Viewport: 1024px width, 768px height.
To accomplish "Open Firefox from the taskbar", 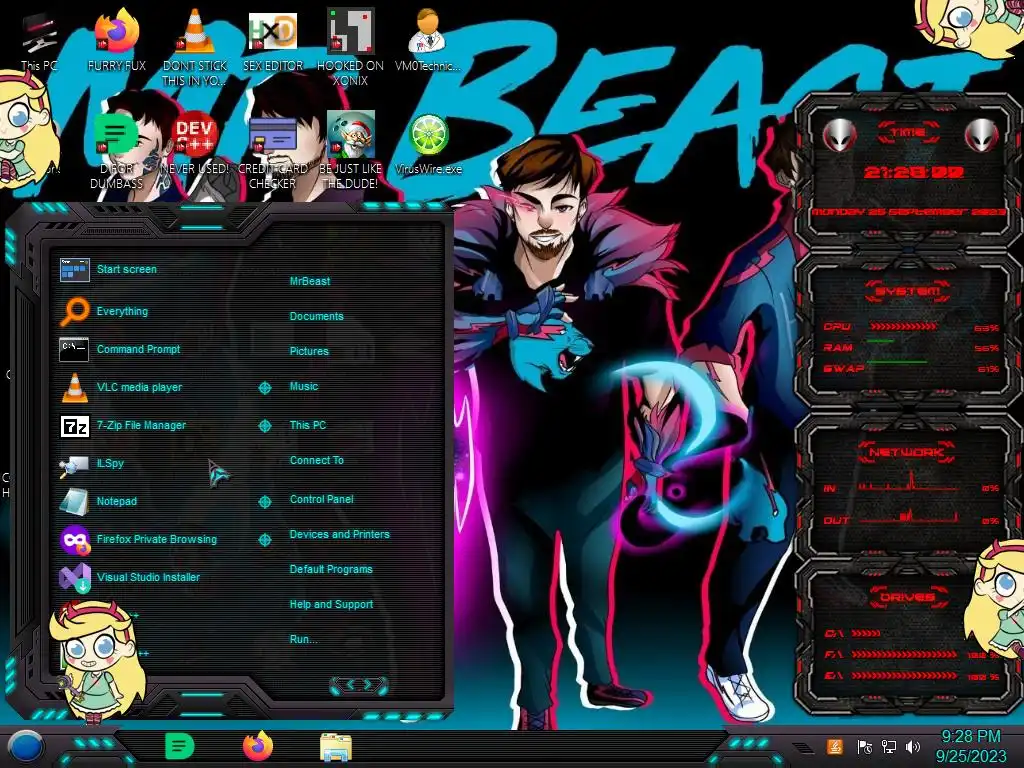I will (x=258, y=746).
